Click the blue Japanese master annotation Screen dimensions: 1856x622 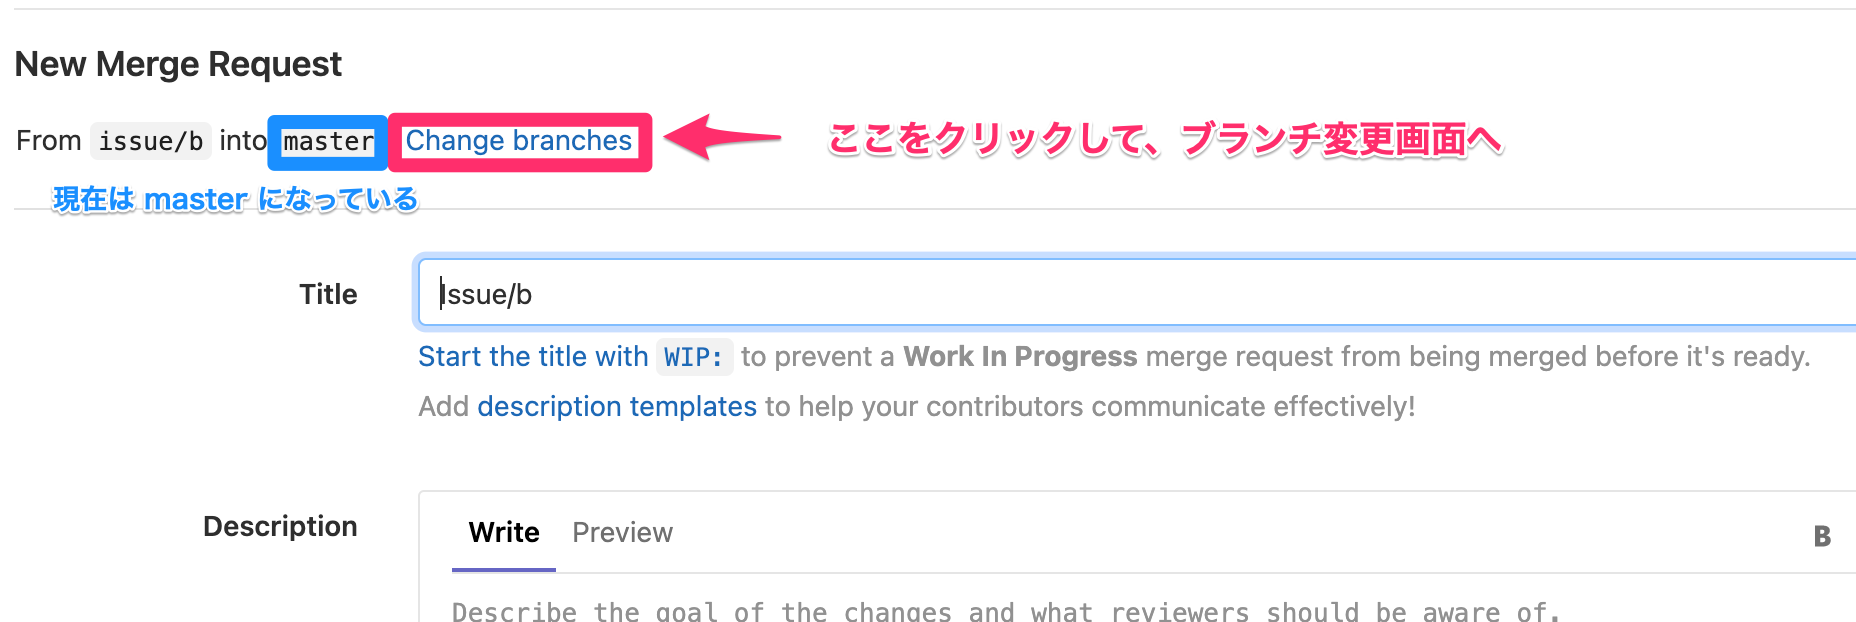[x=235, y=199]
